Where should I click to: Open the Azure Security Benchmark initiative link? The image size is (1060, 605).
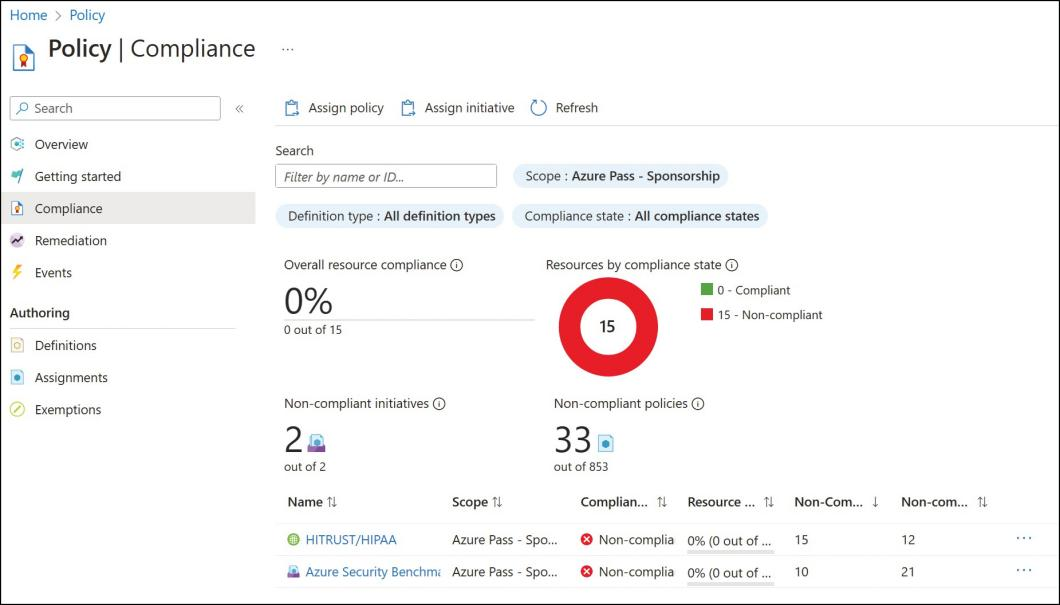tap(373, 572)
